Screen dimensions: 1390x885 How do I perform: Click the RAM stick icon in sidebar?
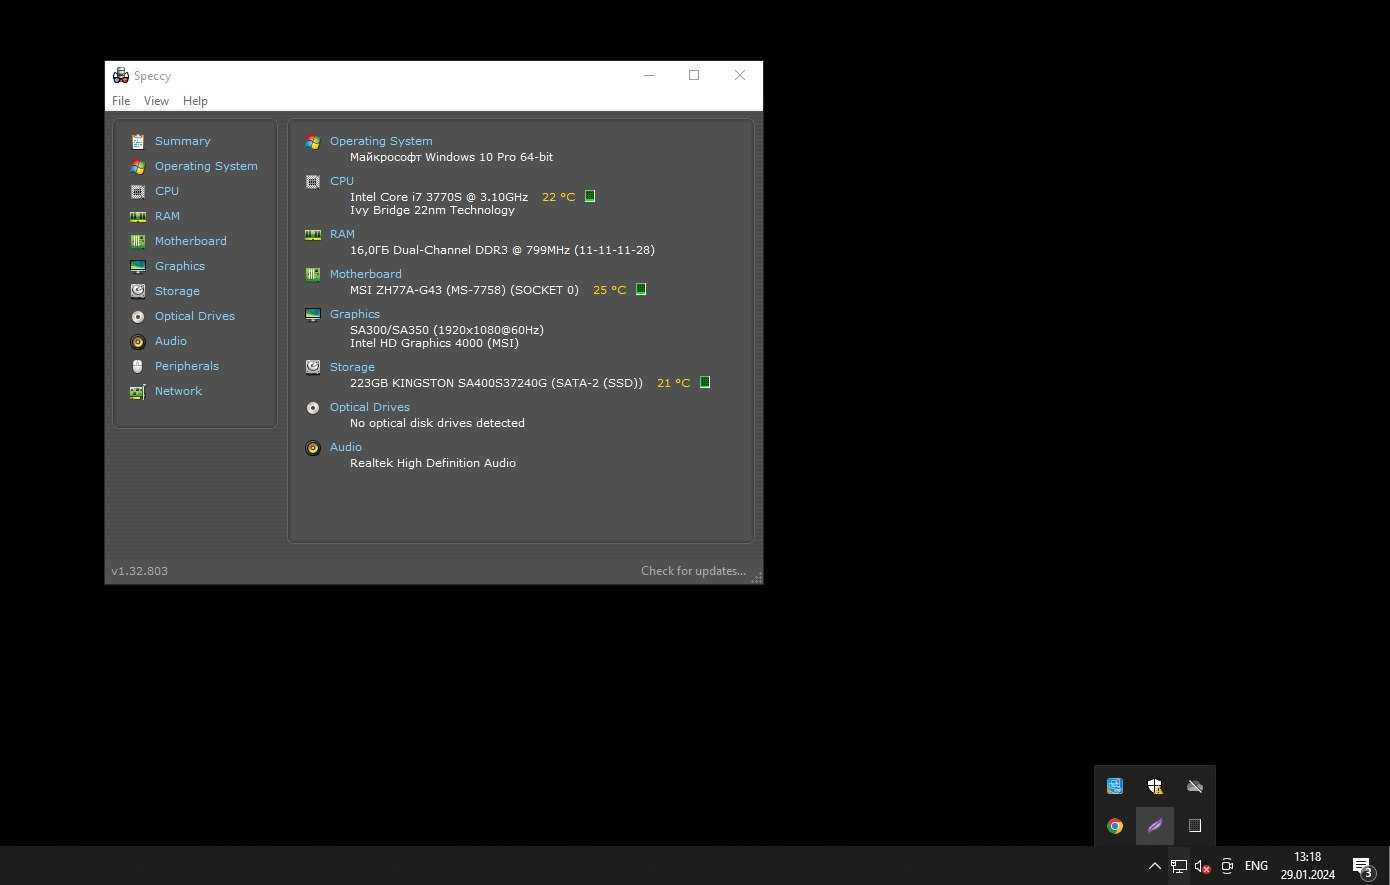(138, 216)
